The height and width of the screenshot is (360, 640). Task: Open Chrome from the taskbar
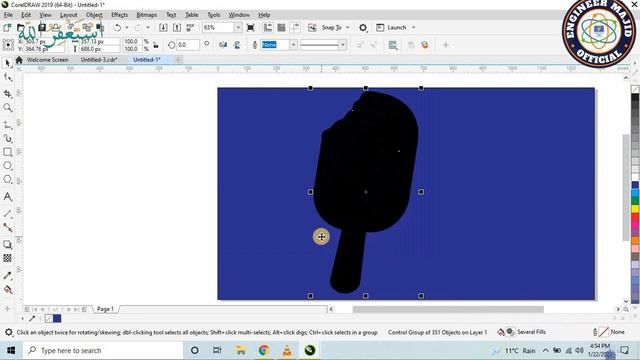point(264,350)
